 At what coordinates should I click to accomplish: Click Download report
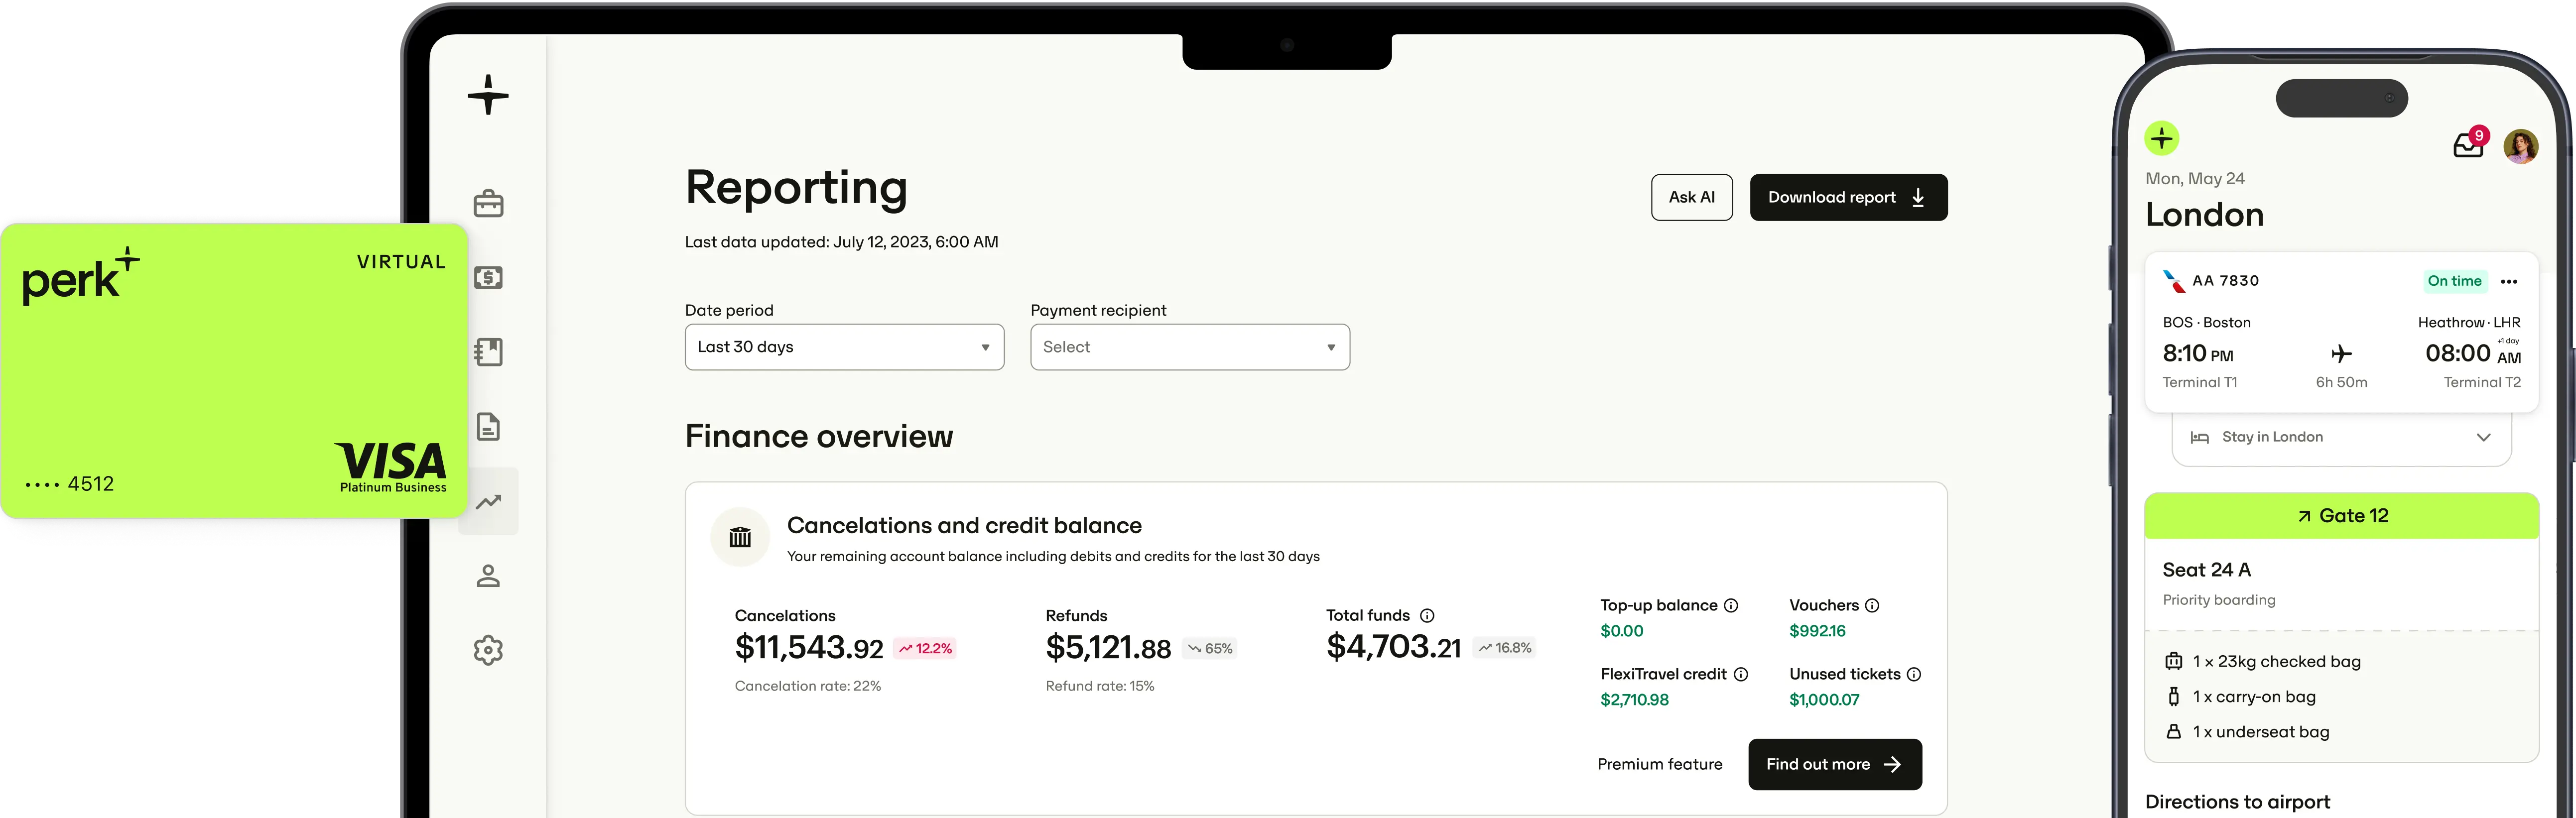point(1848,197)
